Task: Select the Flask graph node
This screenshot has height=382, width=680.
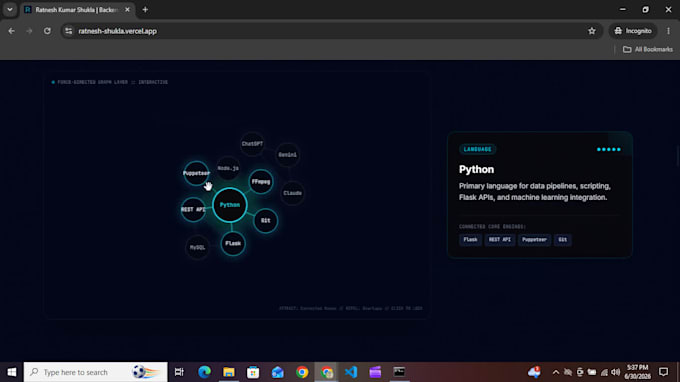Action: (233, 243)
